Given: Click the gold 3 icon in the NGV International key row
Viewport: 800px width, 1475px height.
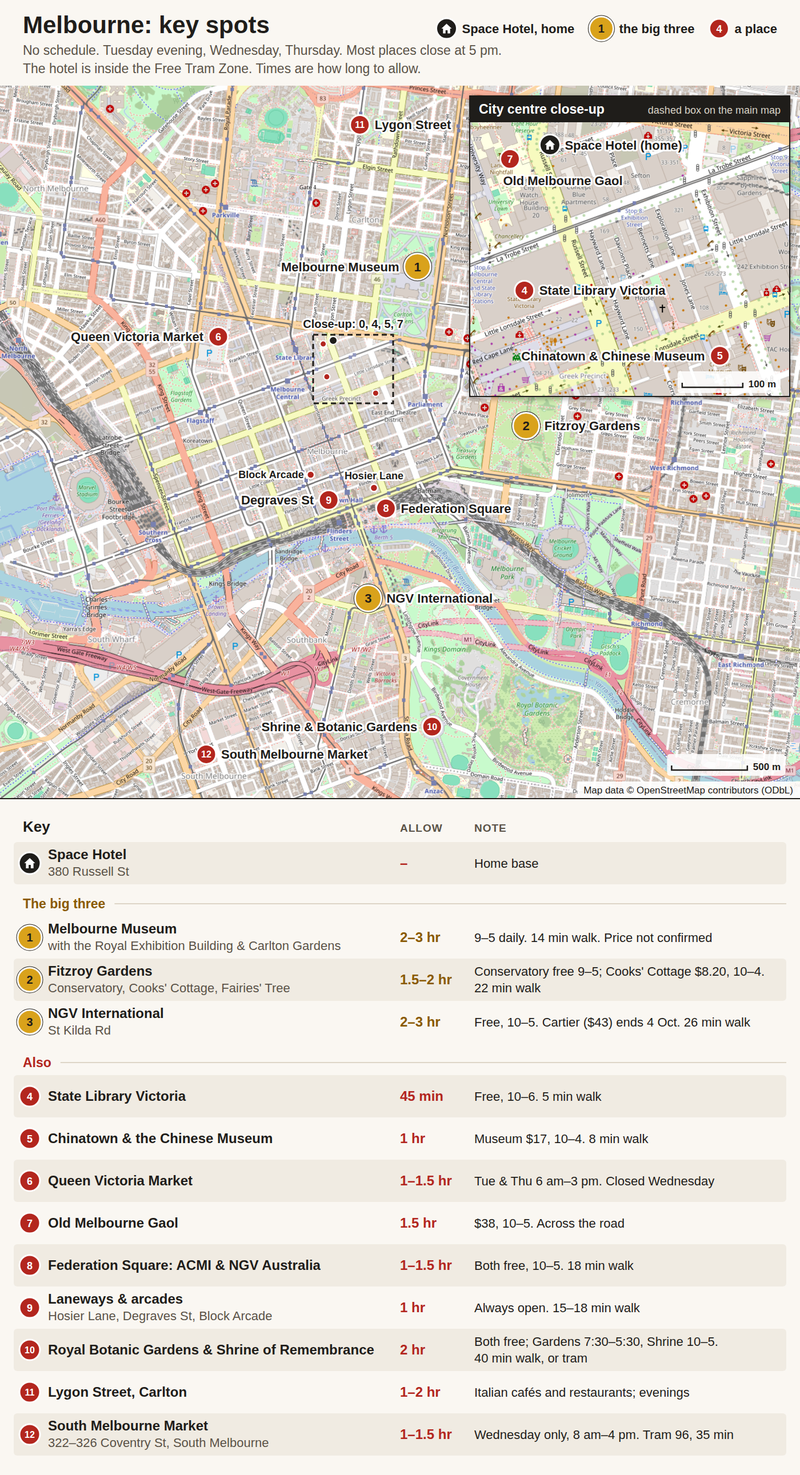Looking at the screenshot, I should coord(30,1021).
